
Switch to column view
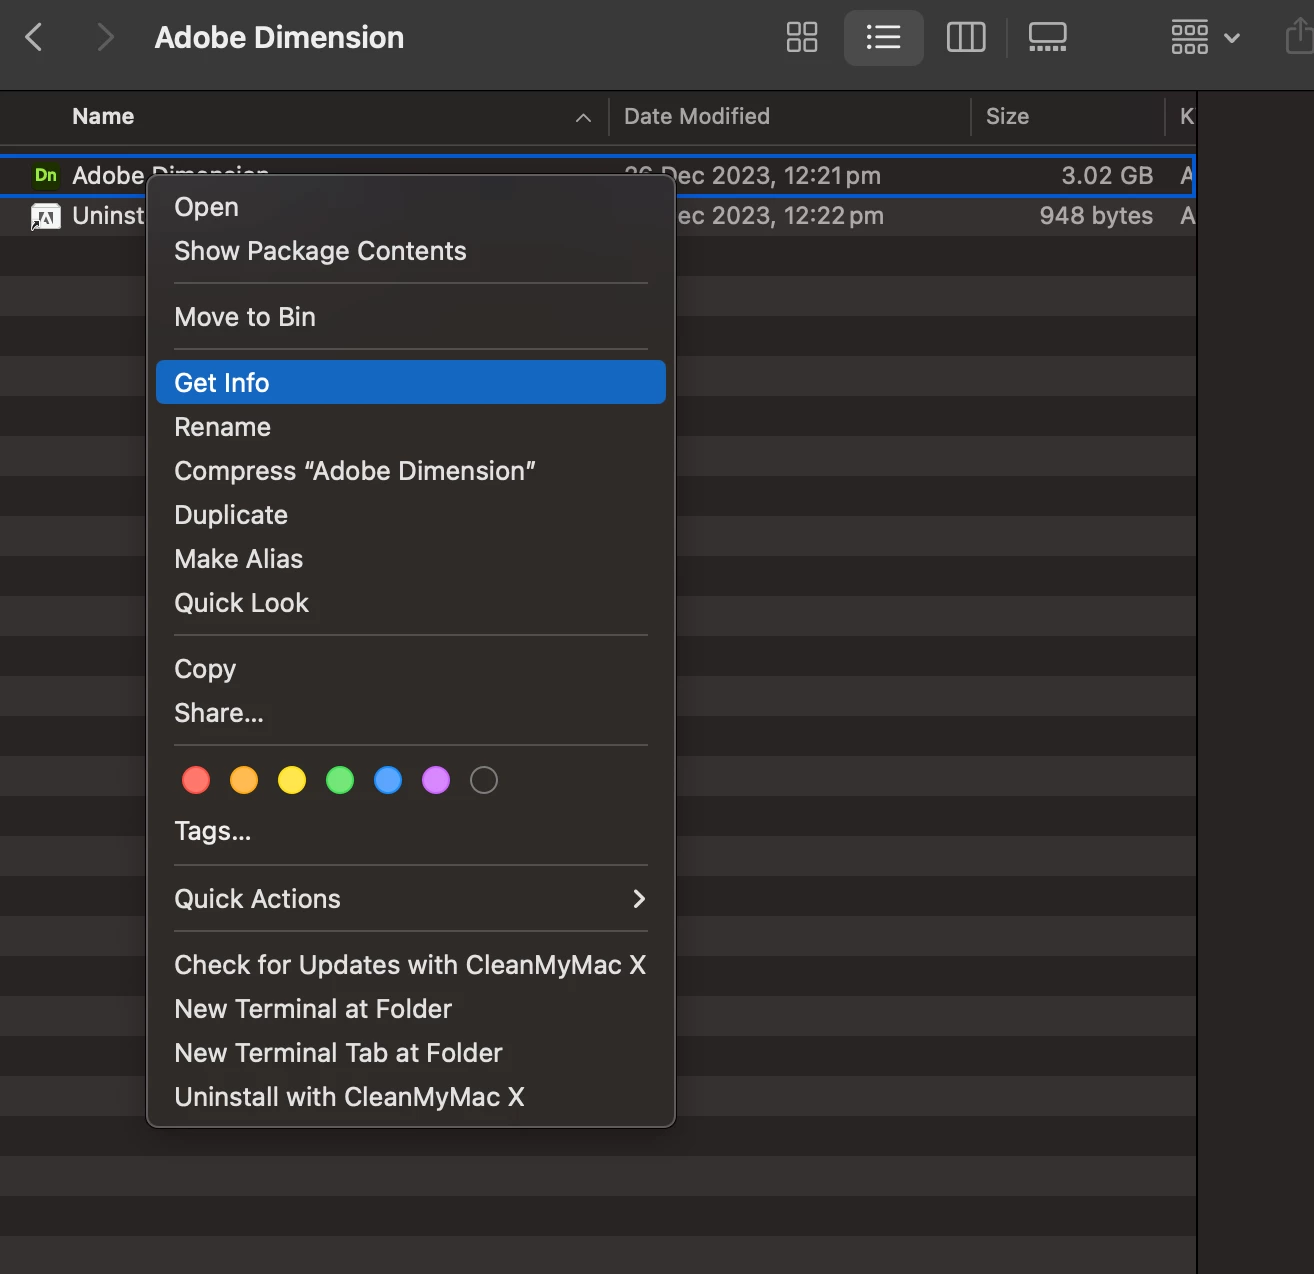click(x=966, y=38)
